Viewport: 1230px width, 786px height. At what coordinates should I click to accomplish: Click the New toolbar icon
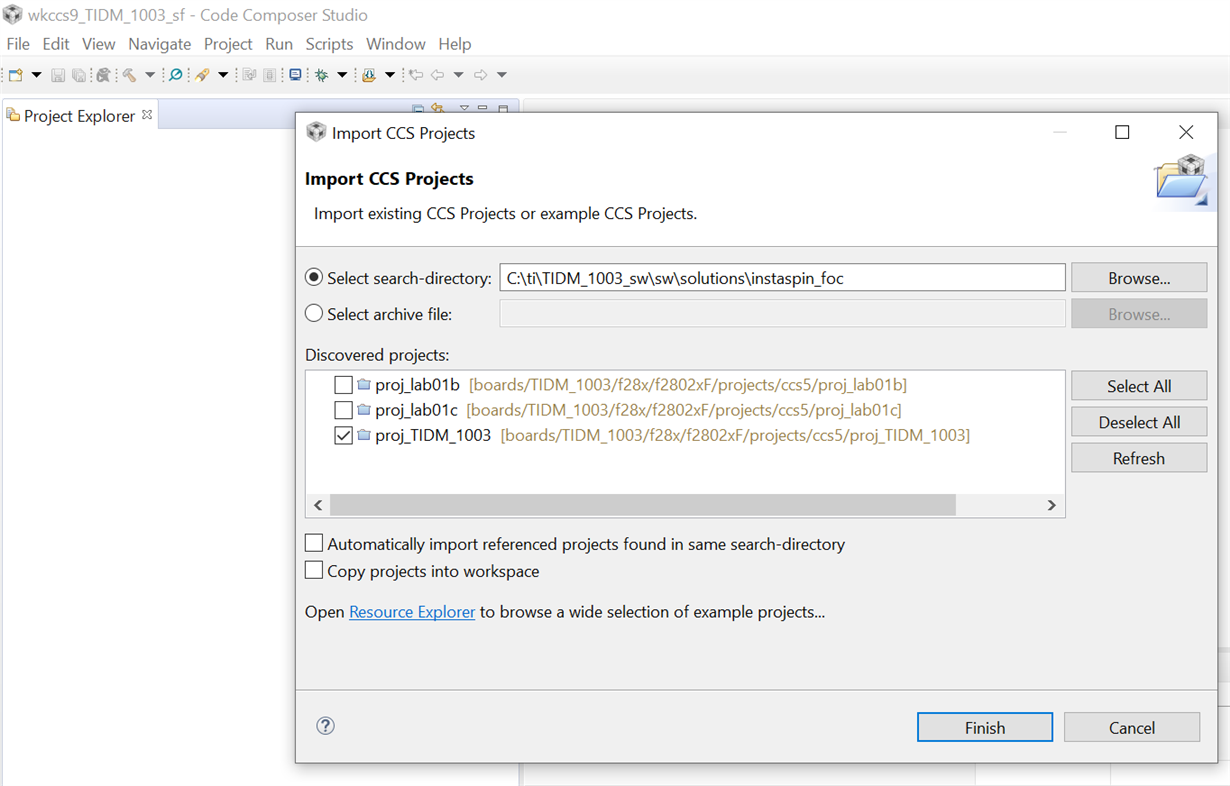pyautogui.click(x=16, y=75)
